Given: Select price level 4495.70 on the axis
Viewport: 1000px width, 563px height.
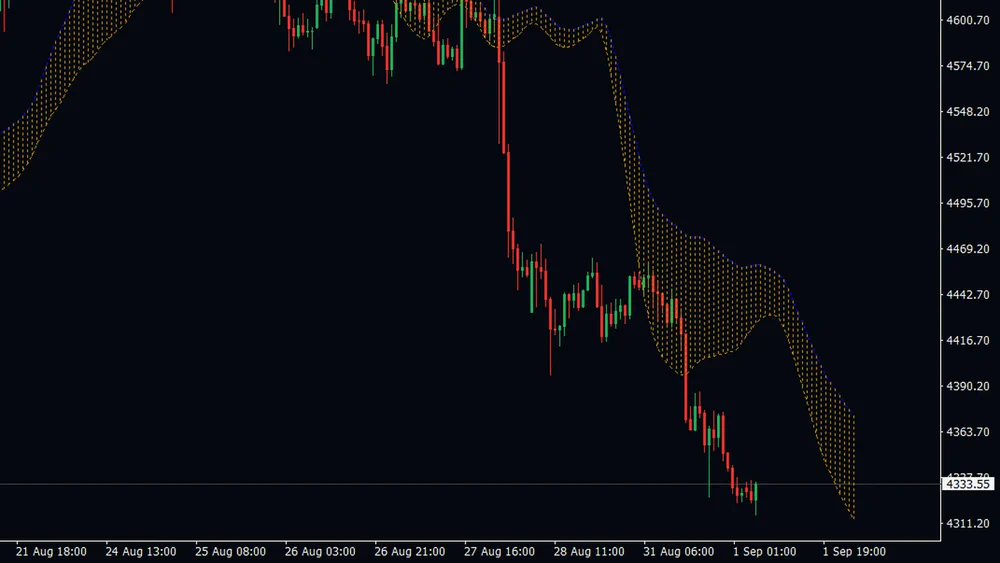Looking at the screenshot, I should coord(967,203).
